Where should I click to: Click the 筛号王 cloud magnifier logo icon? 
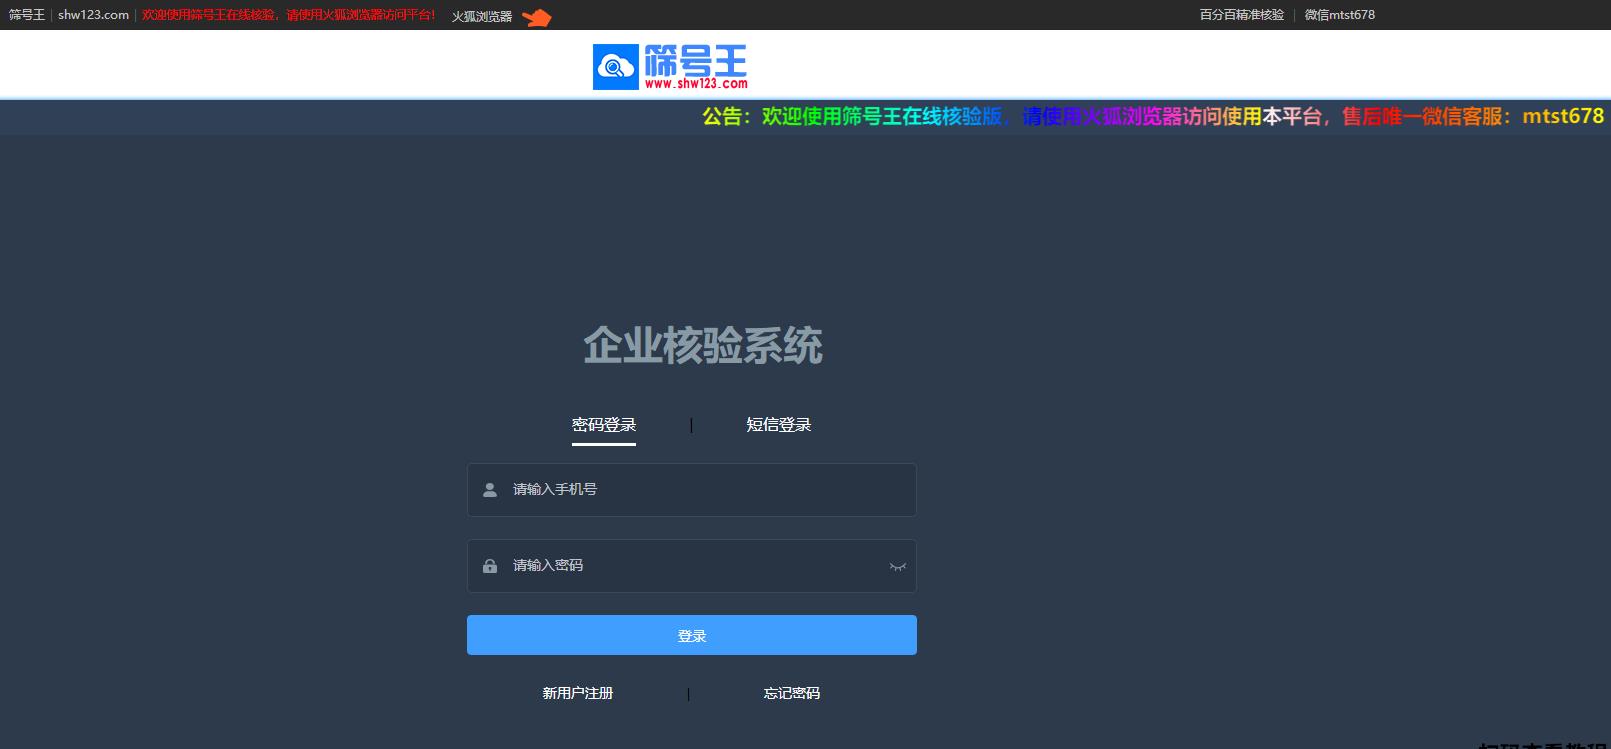(615, 67)
